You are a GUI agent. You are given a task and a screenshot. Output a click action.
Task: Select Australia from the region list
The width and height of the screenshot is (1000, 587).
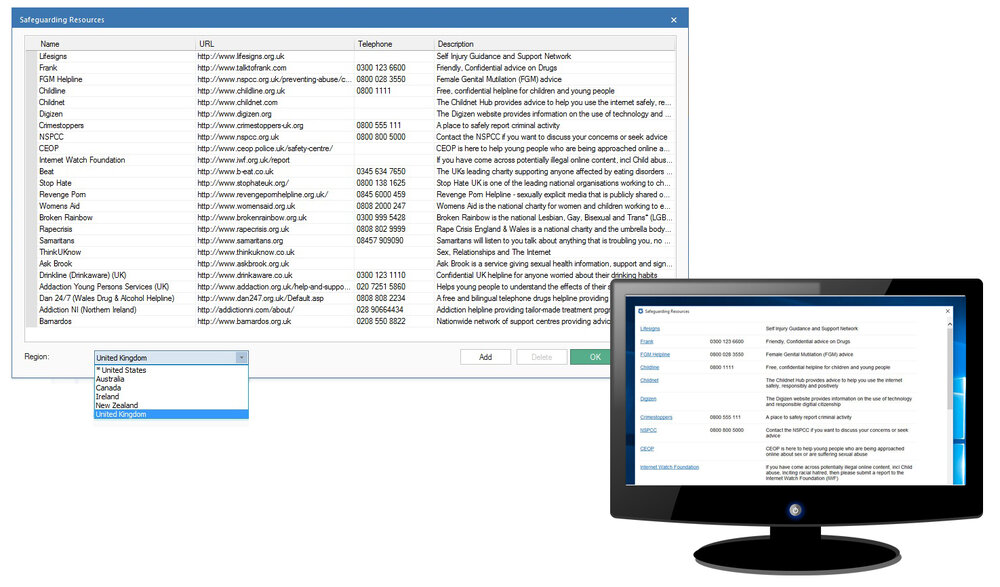pos(110,379)
